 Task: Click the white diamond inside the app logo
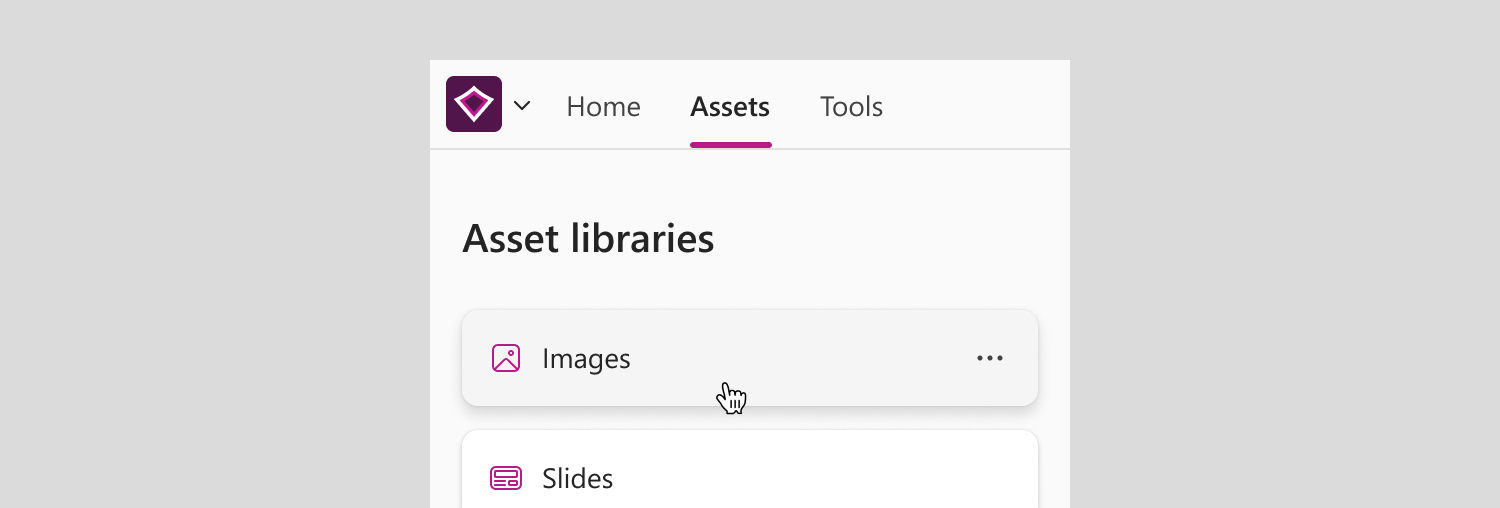pyautogui.click(x=474, y=104)
